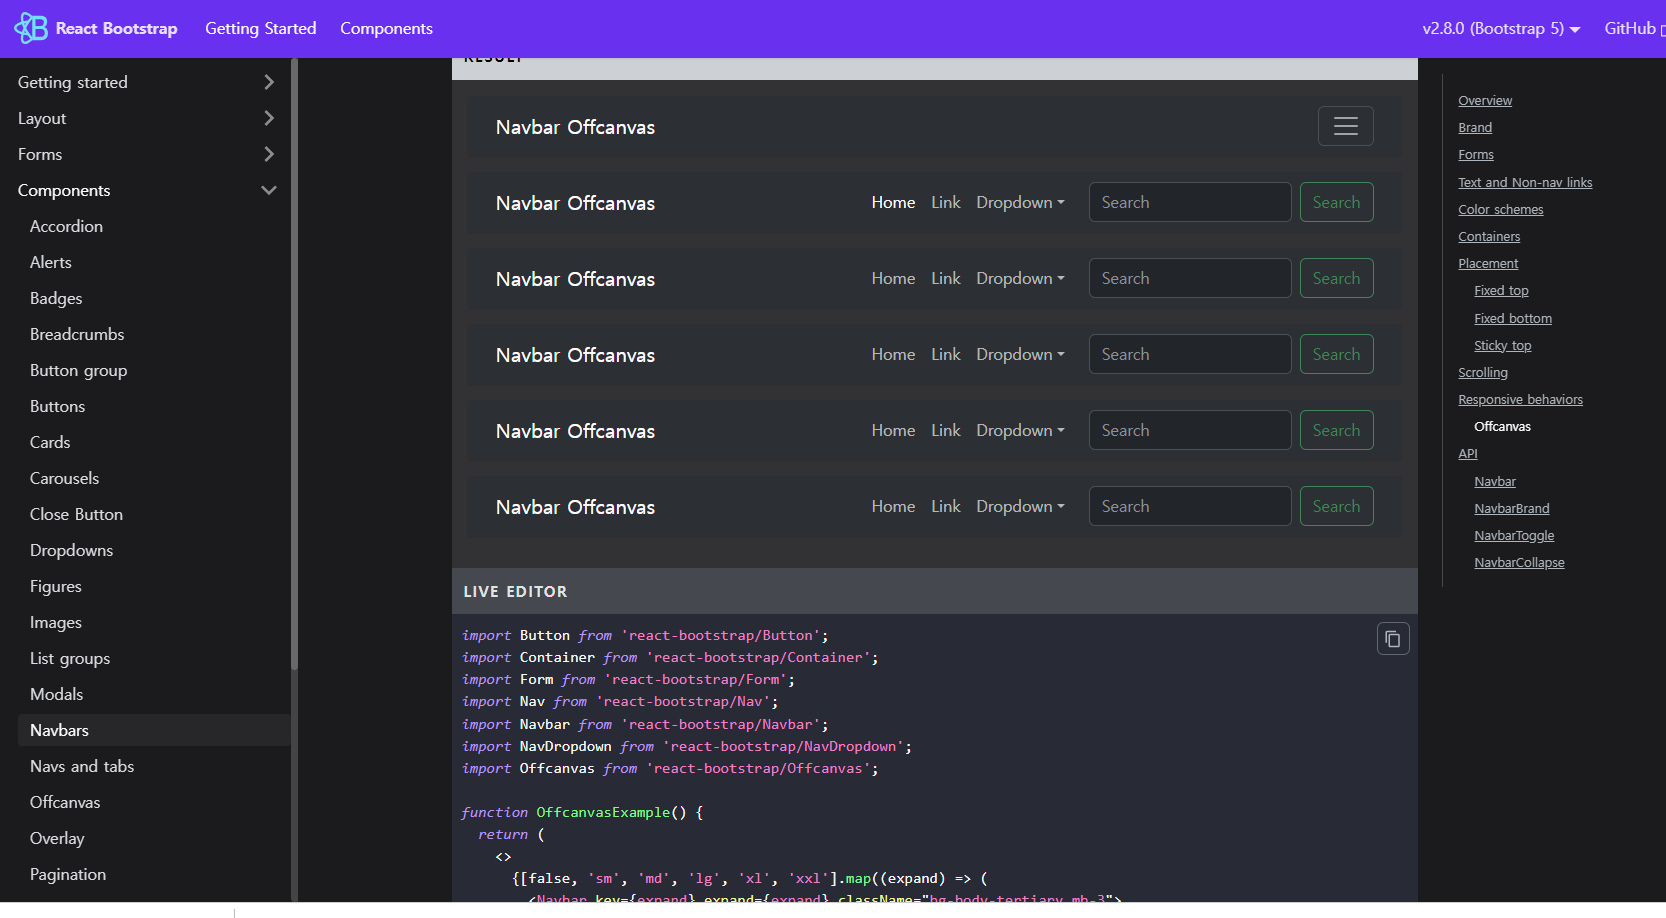The height and width of the screenshot is (918, 1666).
Task: Open Getting Started in top navigation
Action: pyautogui.click(x=261, y=28)
